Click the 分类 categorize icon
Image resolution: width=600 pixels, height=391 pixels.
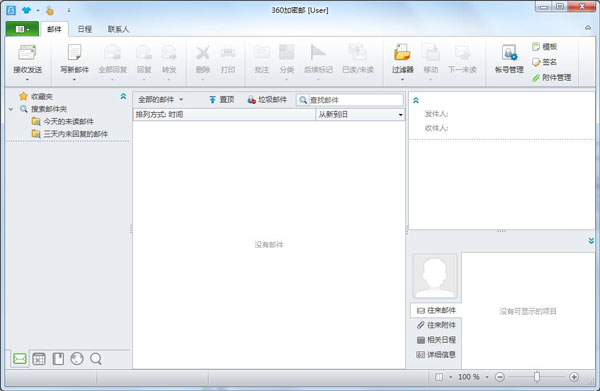pyautogui.click(x=287, y=52)
